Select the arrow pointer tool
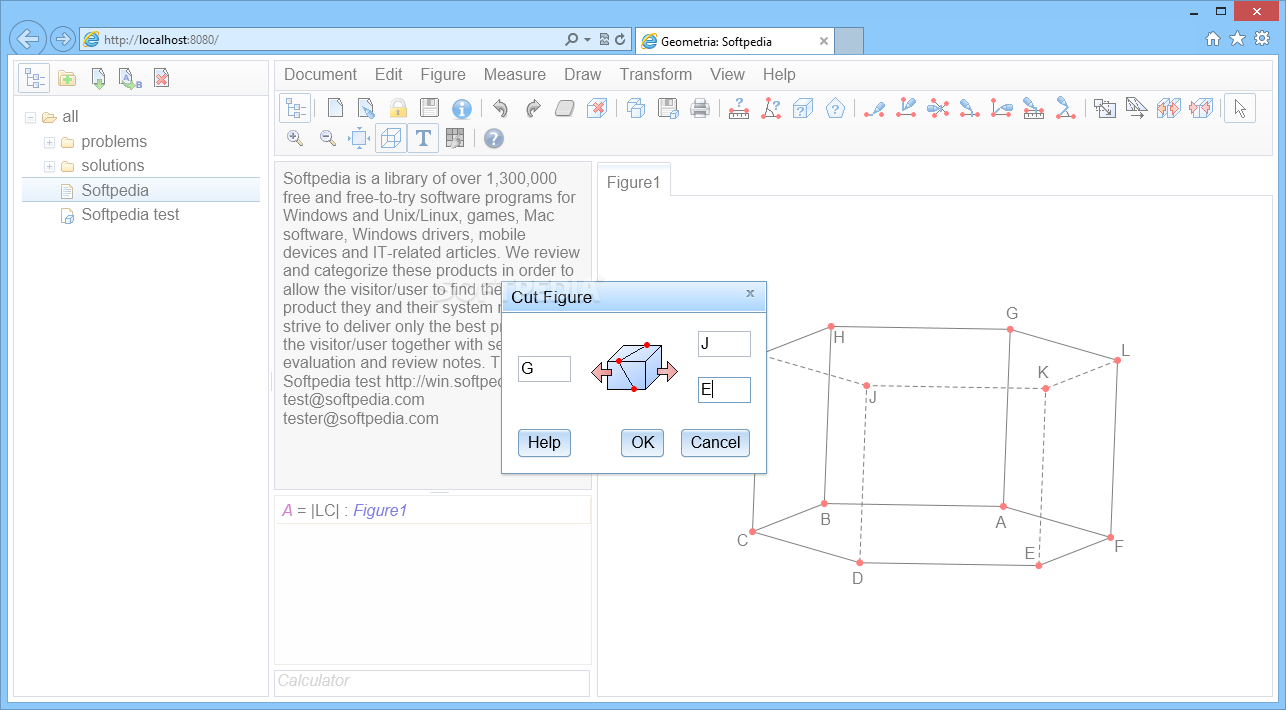 [1240, 108]
